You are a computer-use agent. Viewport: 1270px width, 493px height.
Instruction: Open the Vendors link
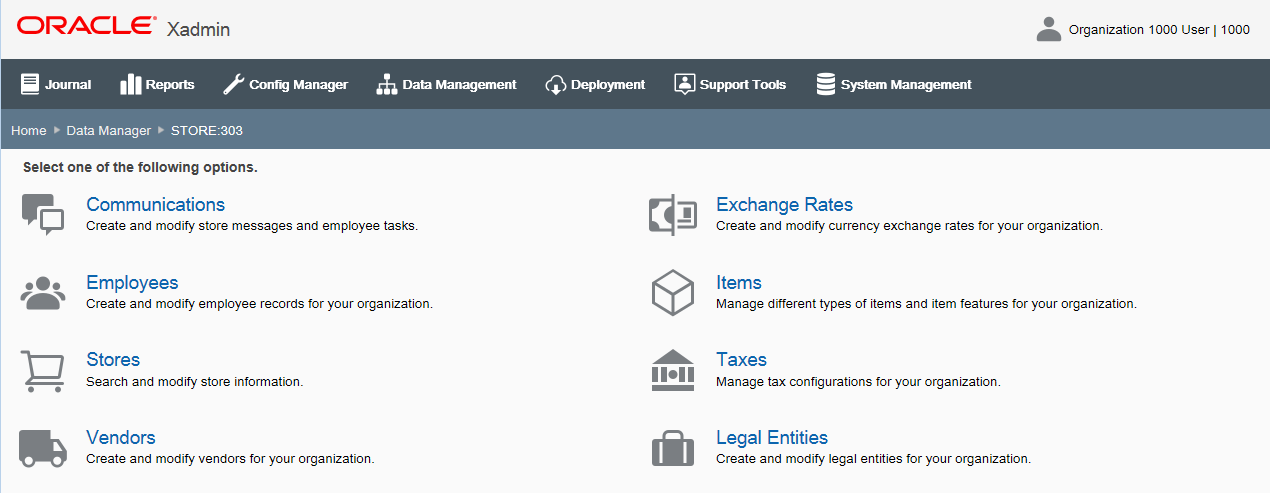pyautogui.click(x=121, y=437)
